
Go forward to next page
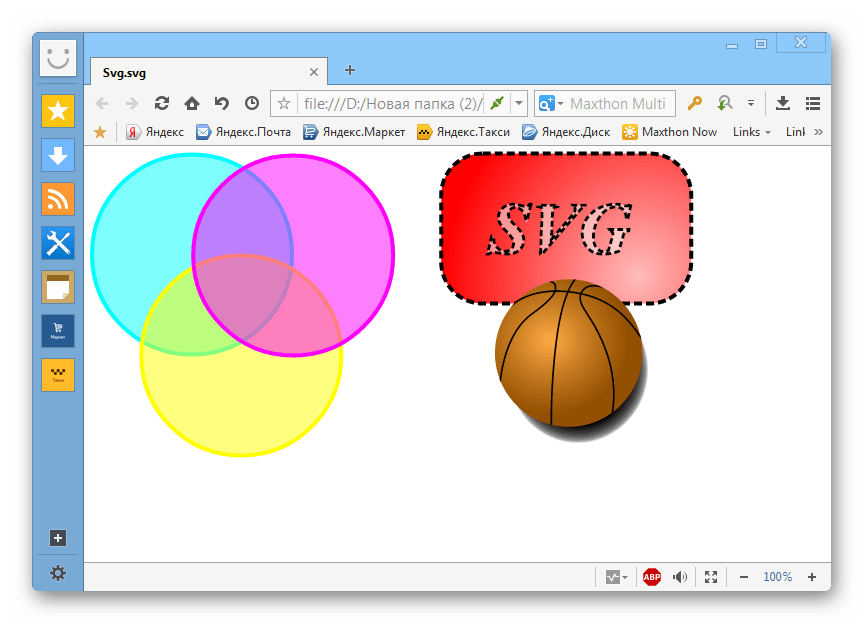tap(132, 103)
